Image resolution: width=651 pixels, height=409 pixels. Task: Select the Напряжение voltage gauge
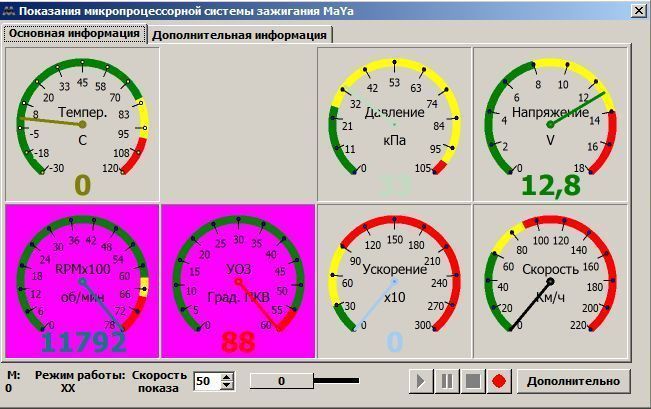coord(550,123)
